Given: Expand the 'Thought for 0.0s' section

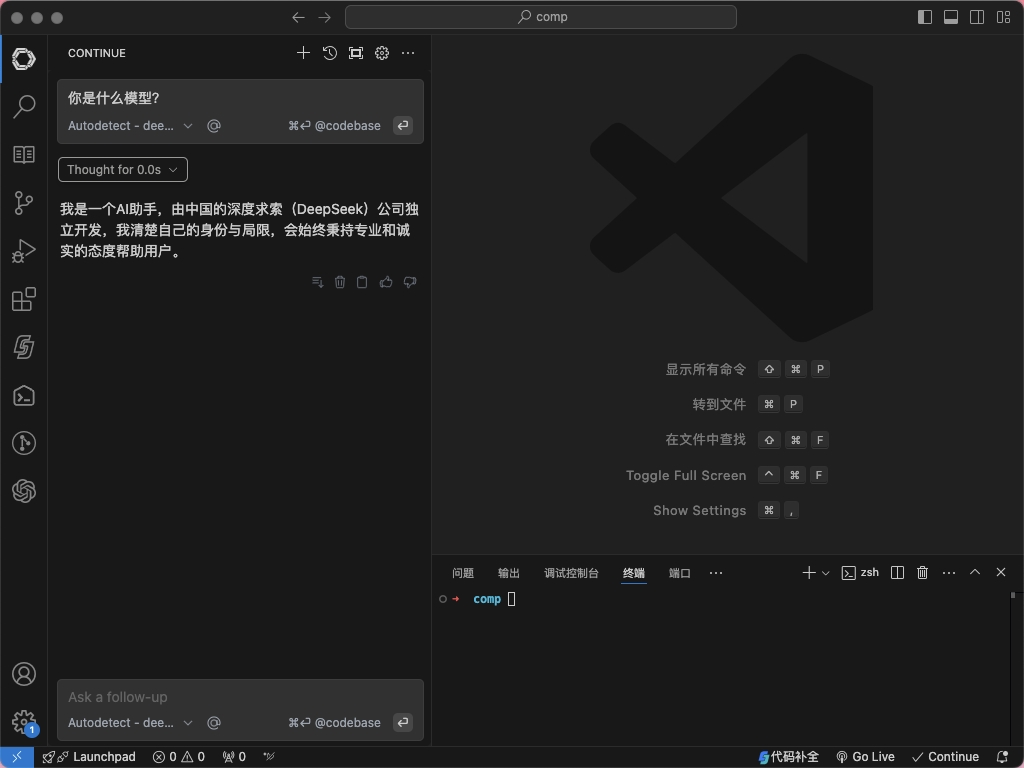Looking at the screenshot, I should [122, 169].
